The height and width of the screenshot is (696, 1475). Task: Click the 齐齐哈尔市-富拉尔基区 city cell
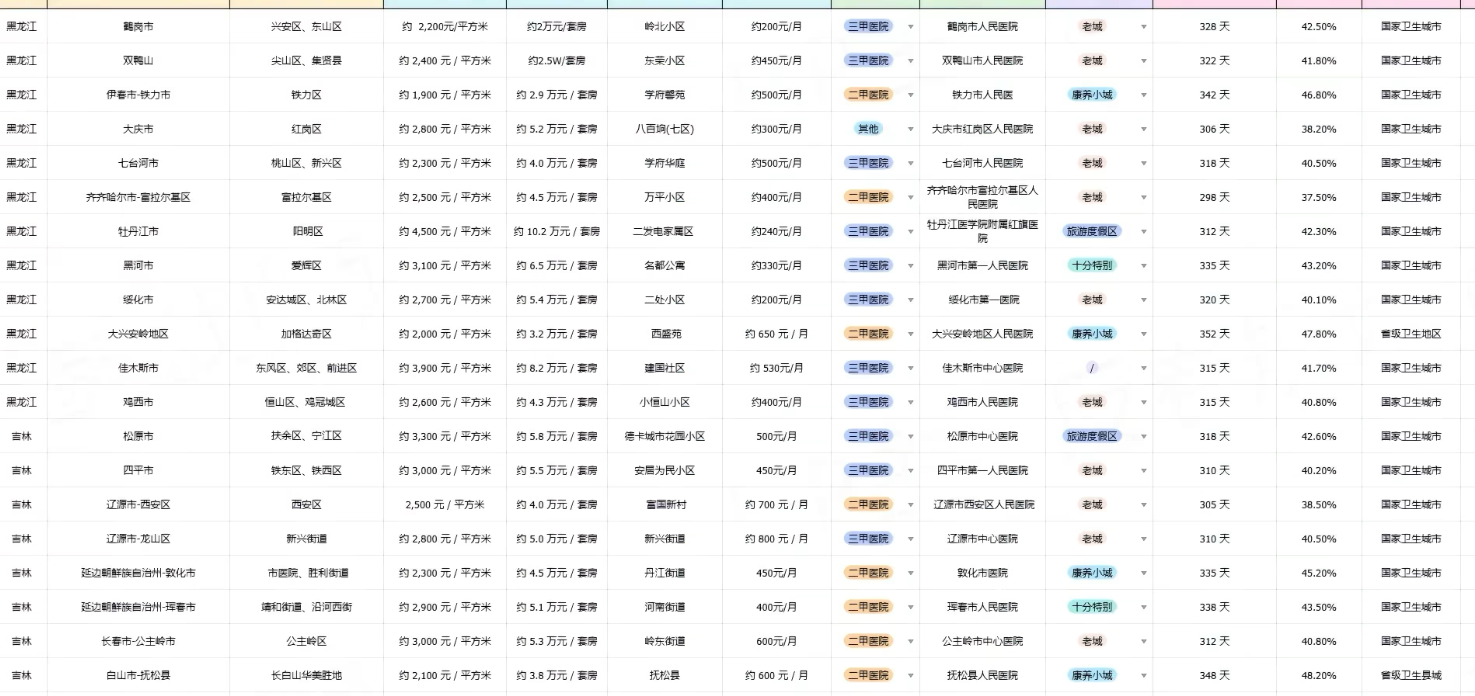pos(138,197)
